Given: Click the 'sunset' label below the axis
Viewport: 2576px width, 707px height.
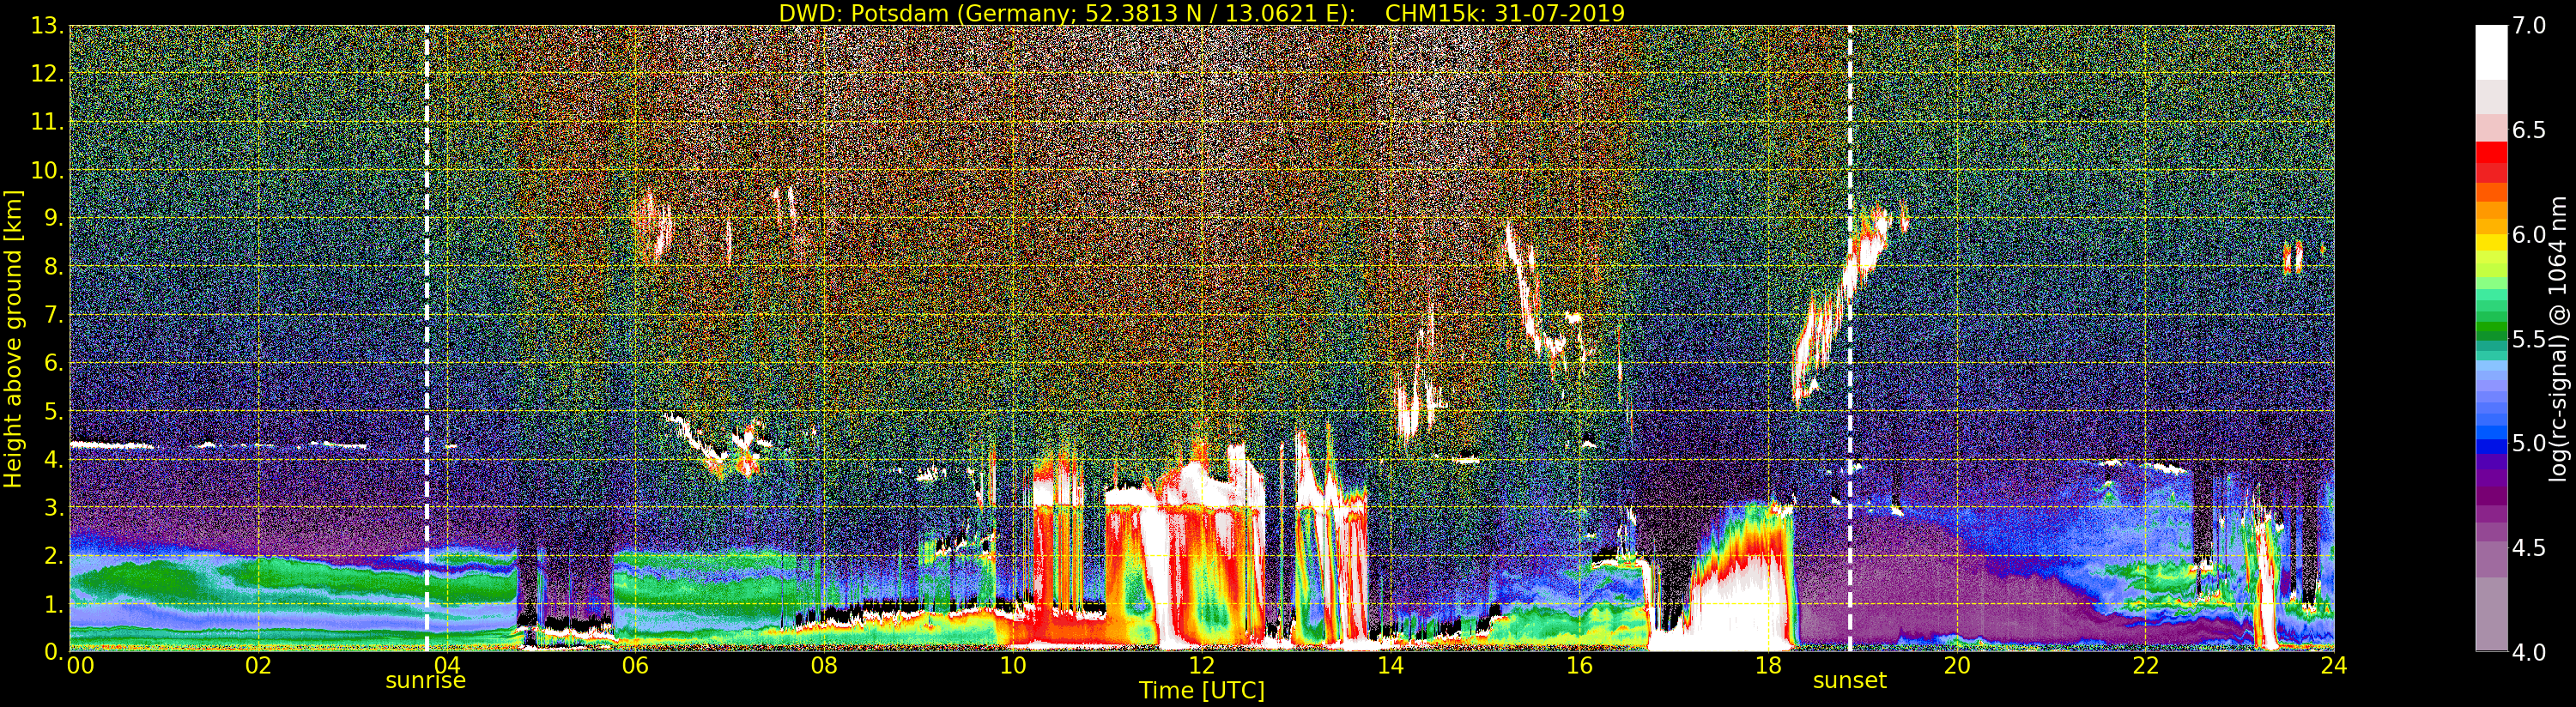Looking at the screenshot, I should (x=1850, y=681).
